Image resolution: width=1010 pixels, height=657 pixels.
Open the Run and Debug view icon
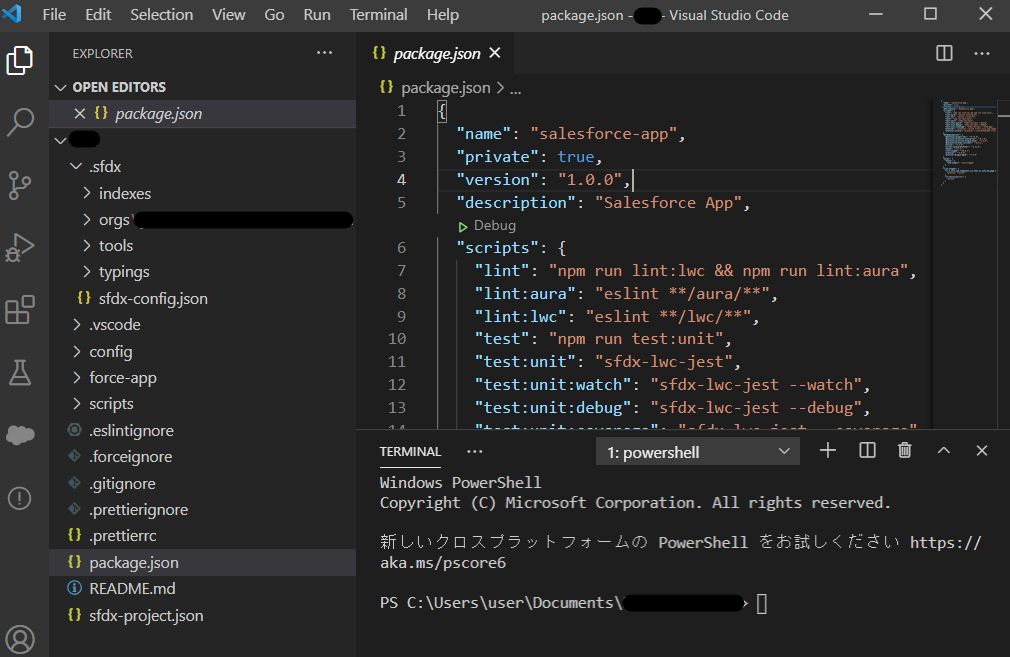click(x=19, y=248)
